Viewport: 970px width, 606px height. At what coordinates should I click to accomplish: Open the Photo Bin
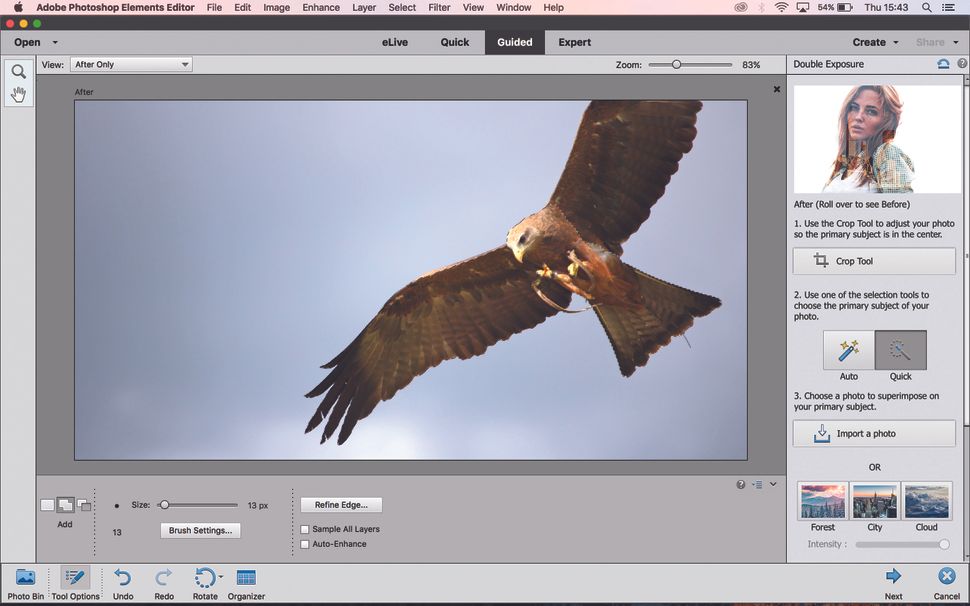pos(24,580)
